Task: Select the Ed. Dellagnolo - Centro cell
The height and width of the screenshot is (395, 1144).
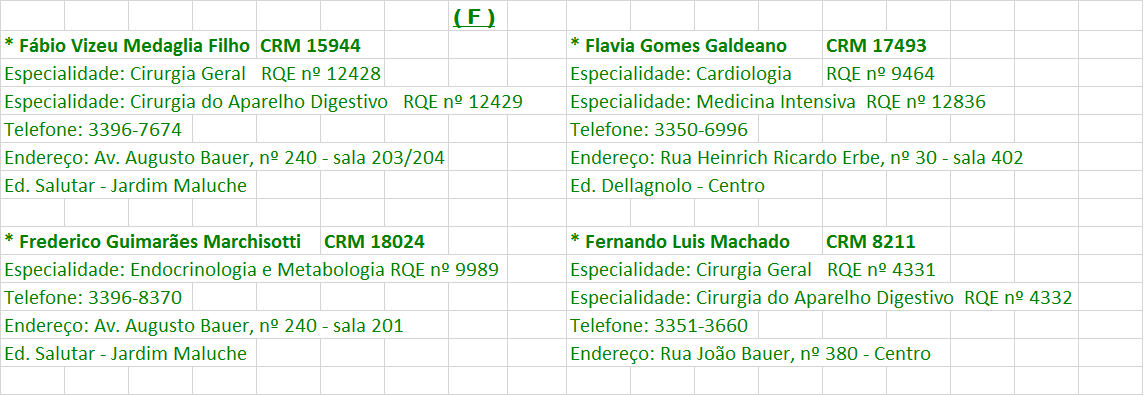Action: [x=668, y=185]
